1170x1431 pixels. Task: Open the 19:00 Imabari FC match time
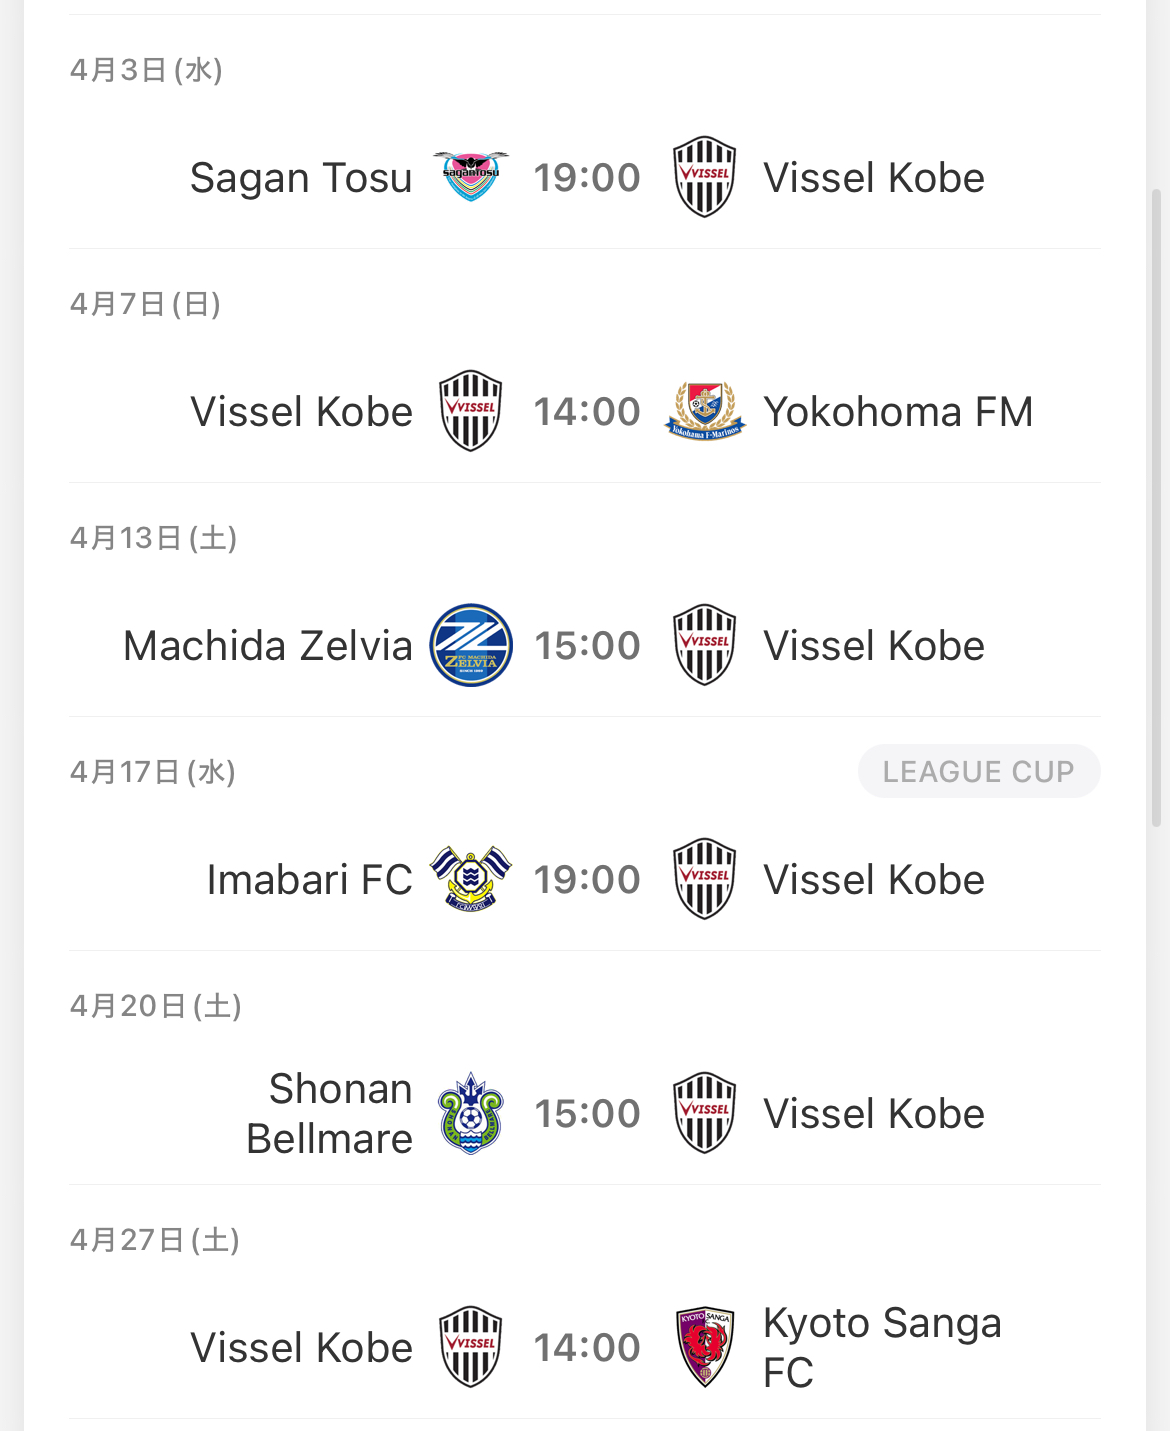pos(587,880)
